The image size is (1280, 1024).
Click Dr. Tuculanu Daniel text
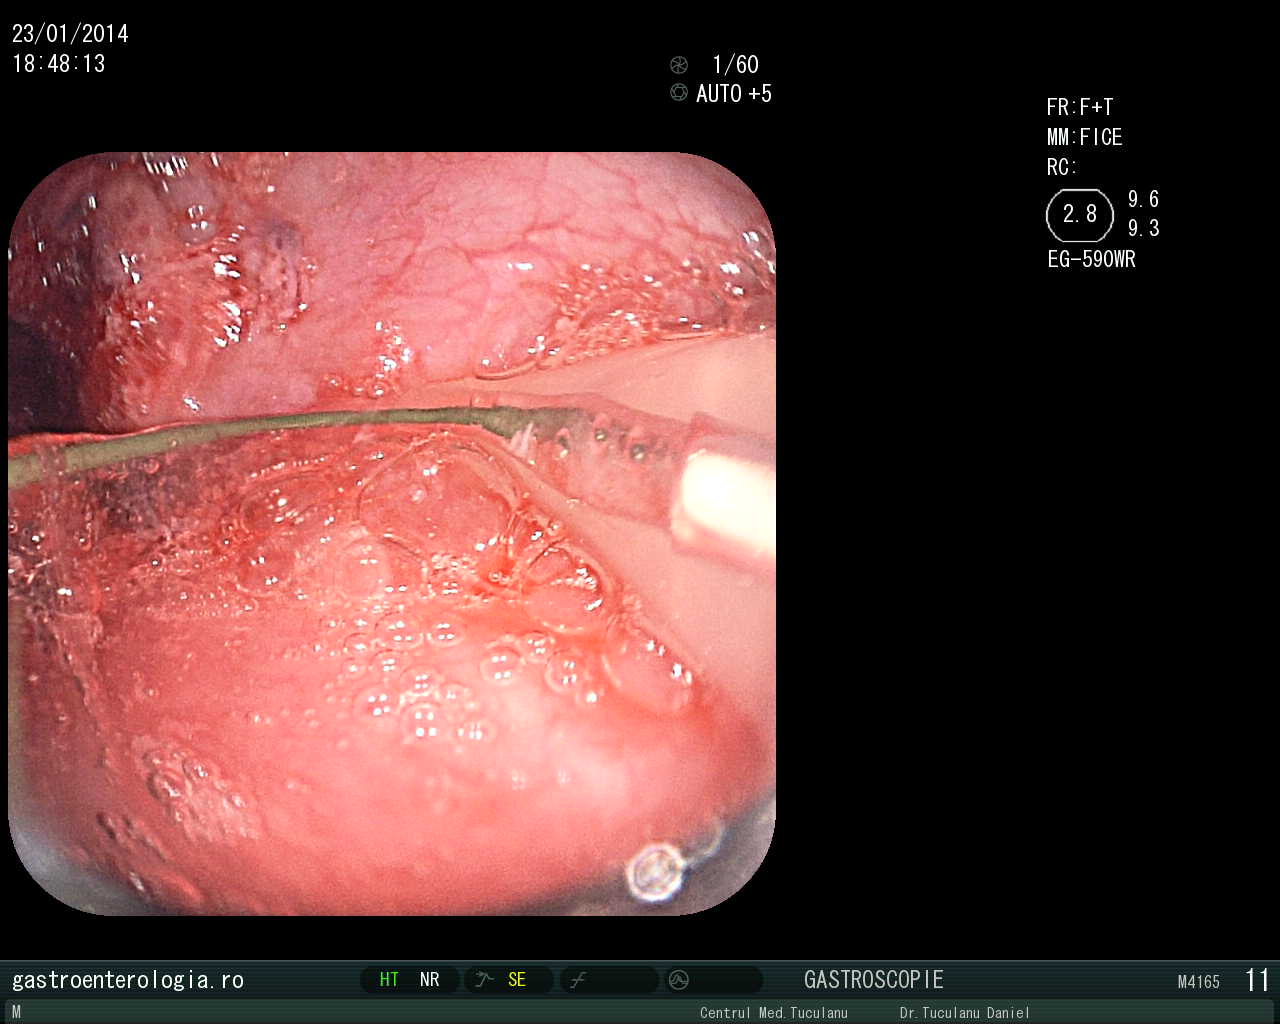click(964, 1013)
